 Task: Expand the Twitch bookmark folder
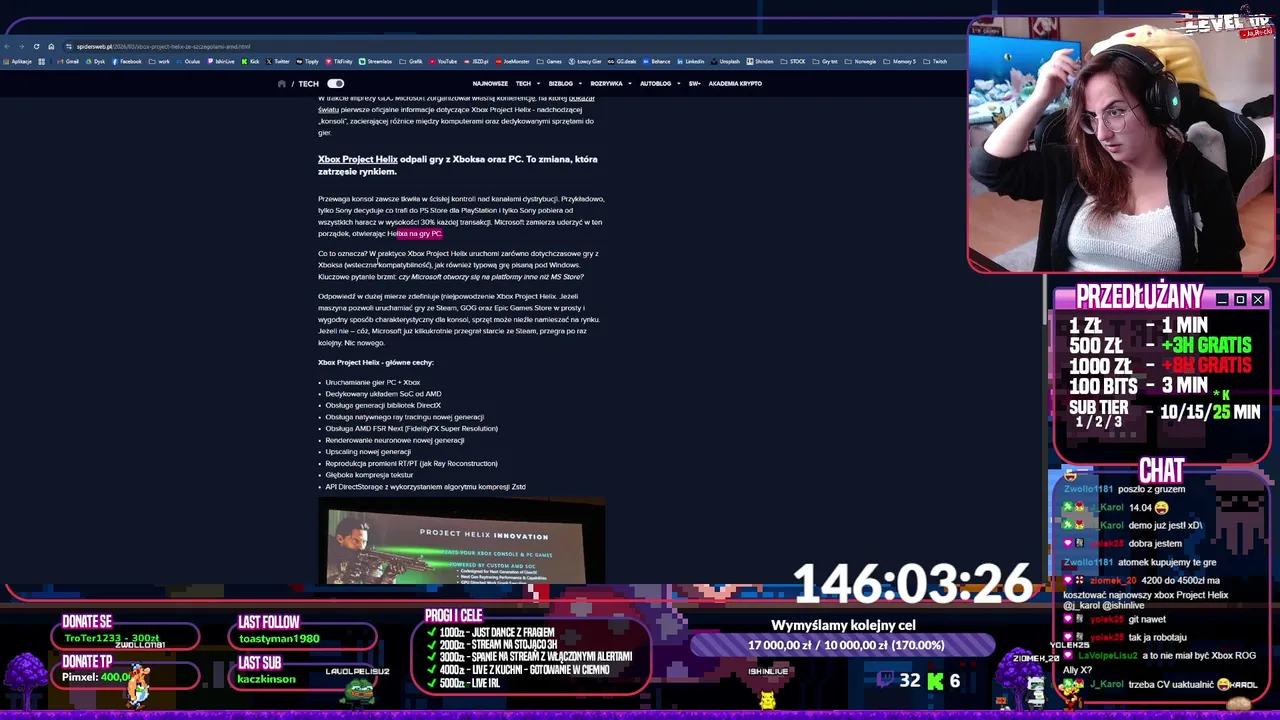934,61
